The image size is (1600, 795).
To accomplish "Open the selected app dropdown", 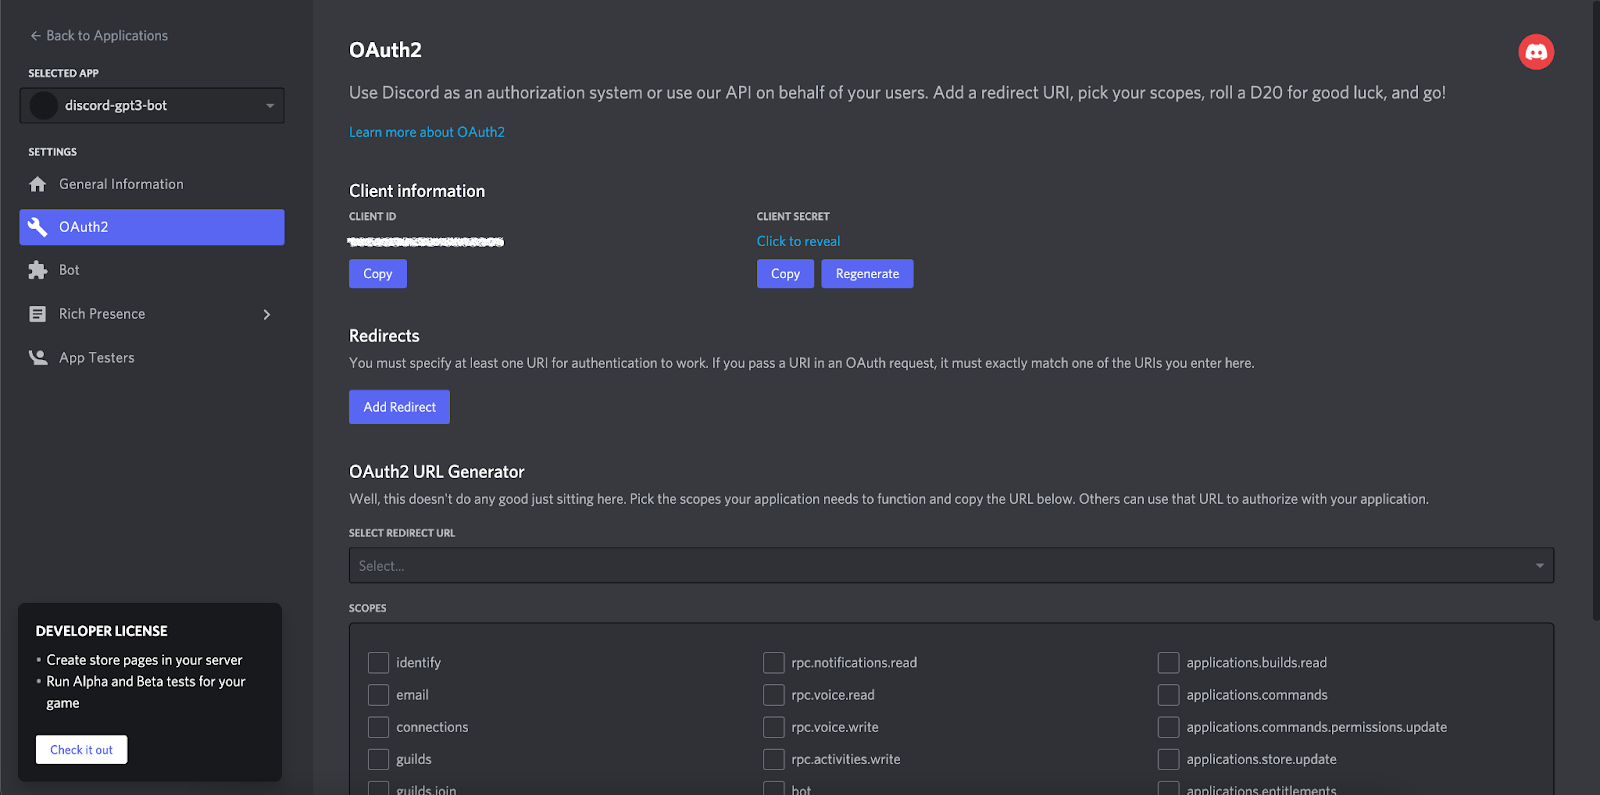I will coord(152,105).
